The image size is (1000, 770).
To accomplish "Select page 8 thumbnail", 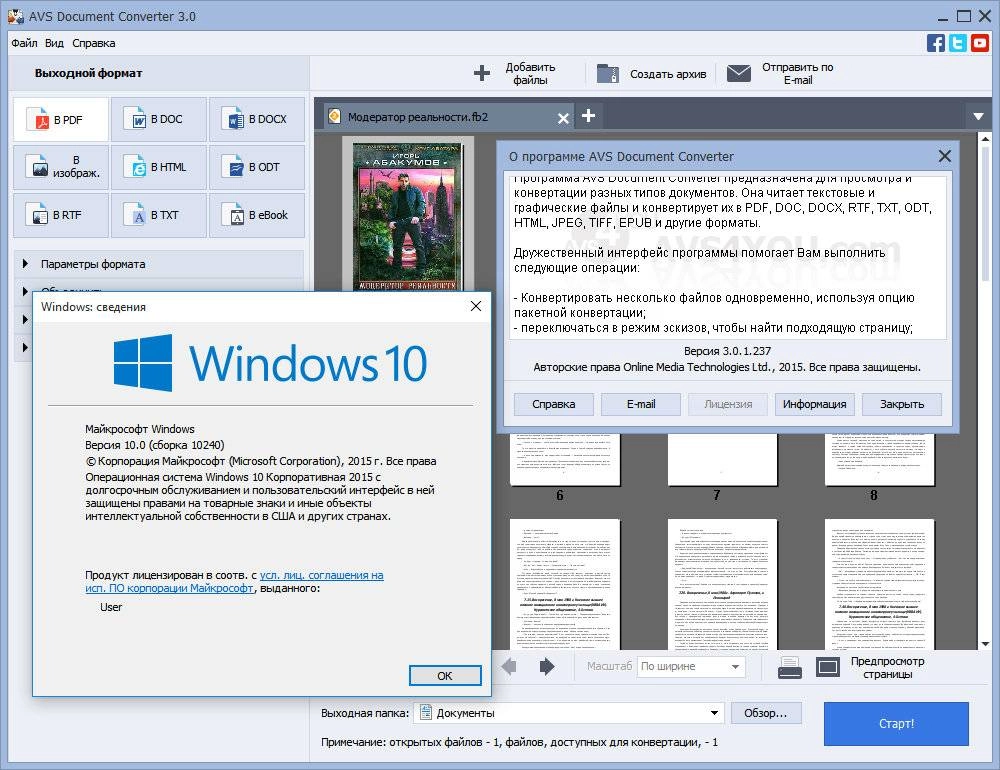I will pos(879,459).
